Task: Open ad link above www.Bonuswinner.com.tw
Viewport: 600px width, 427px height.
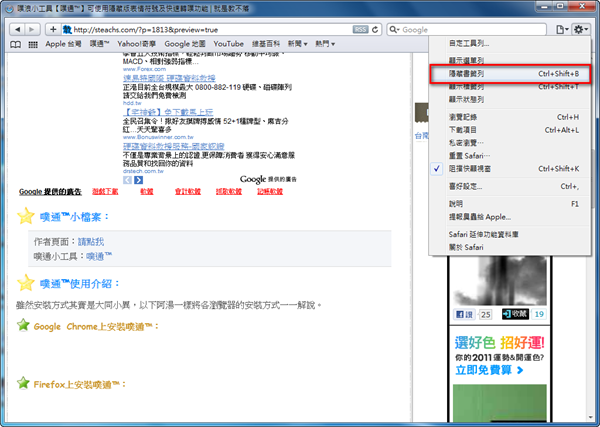Action: point(168,112)
